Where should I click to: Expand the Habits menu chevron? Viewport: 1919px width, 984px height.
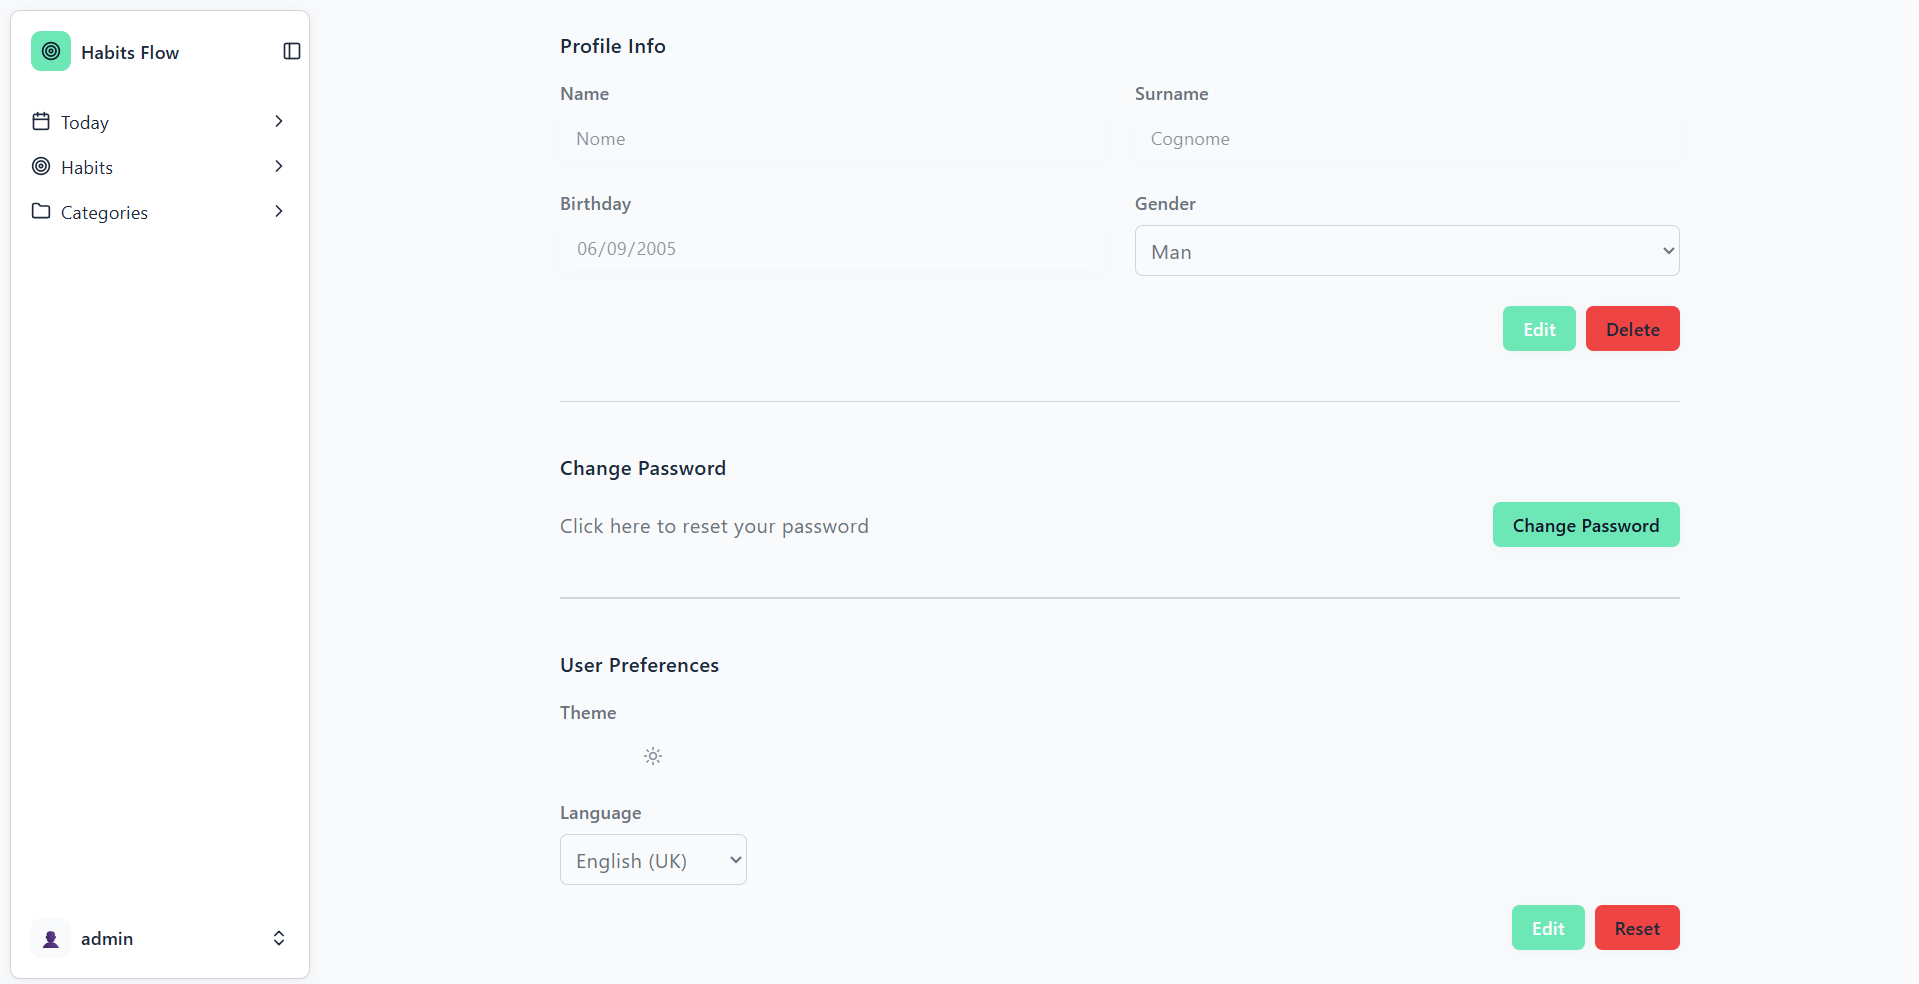(x=279, y=166)
